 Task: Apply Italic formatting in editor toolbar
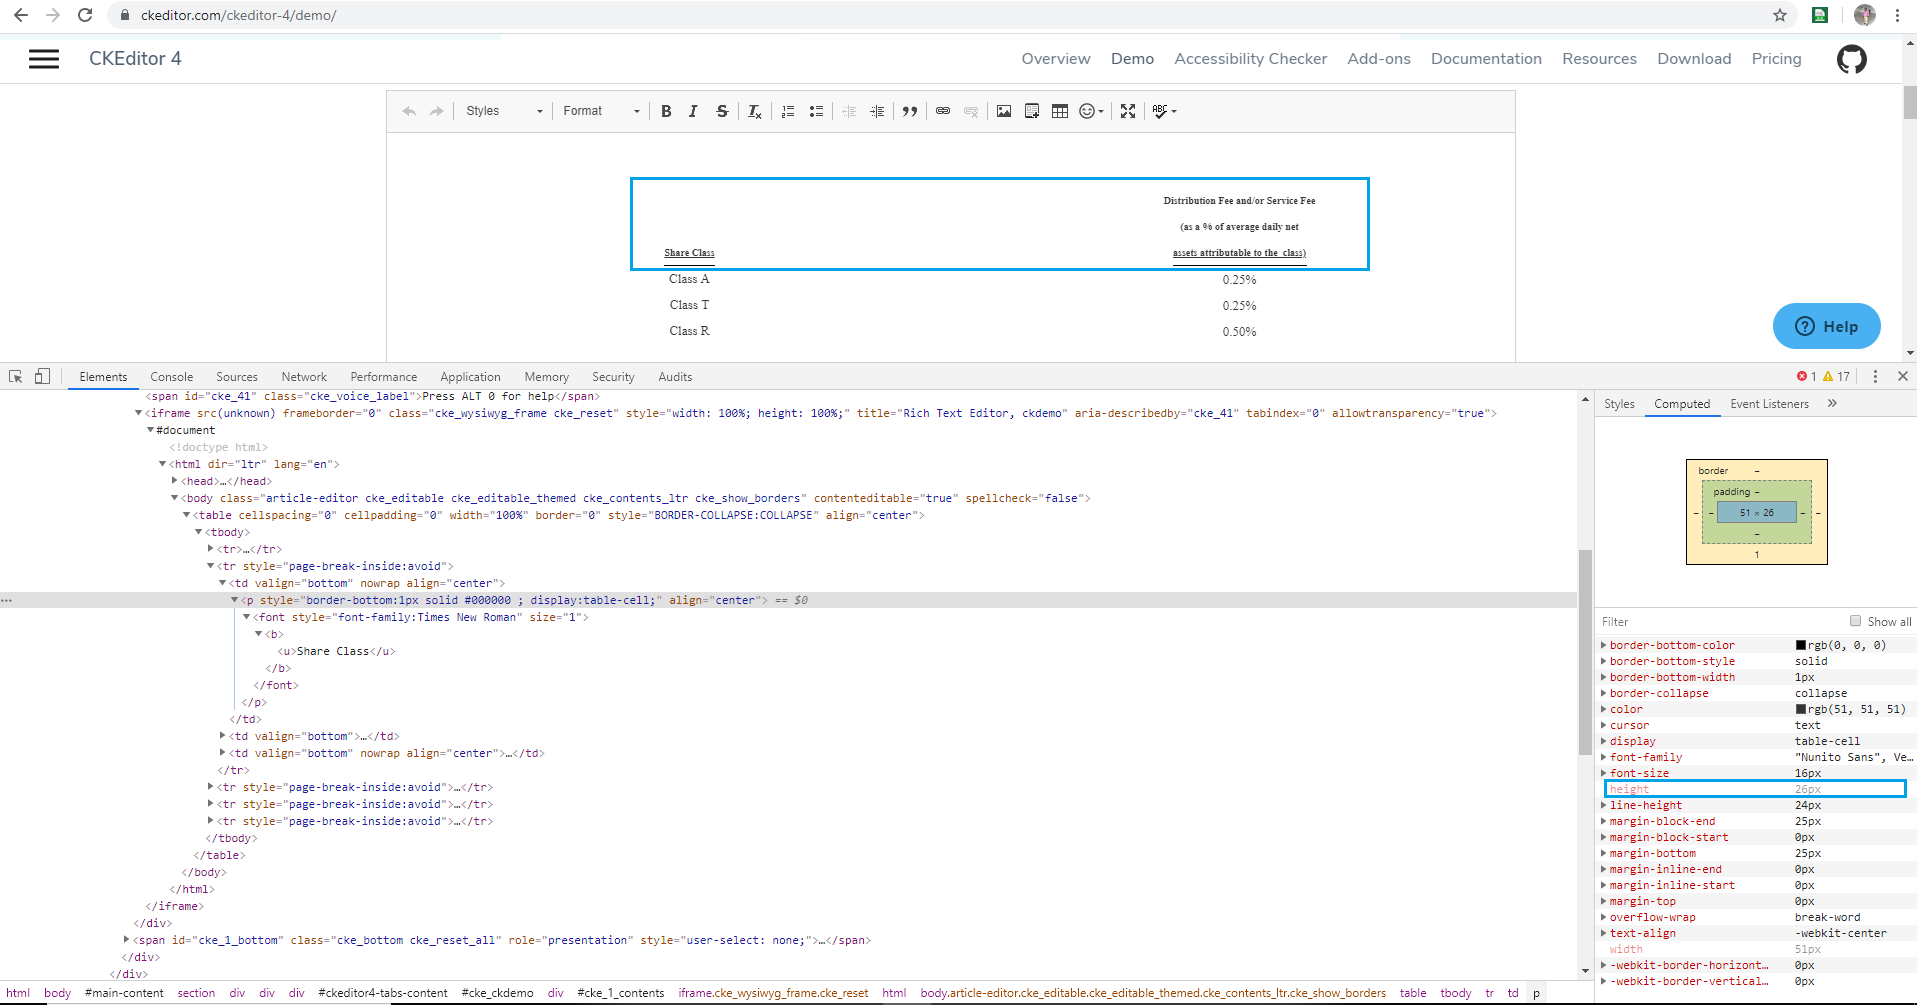click(693, 111)
